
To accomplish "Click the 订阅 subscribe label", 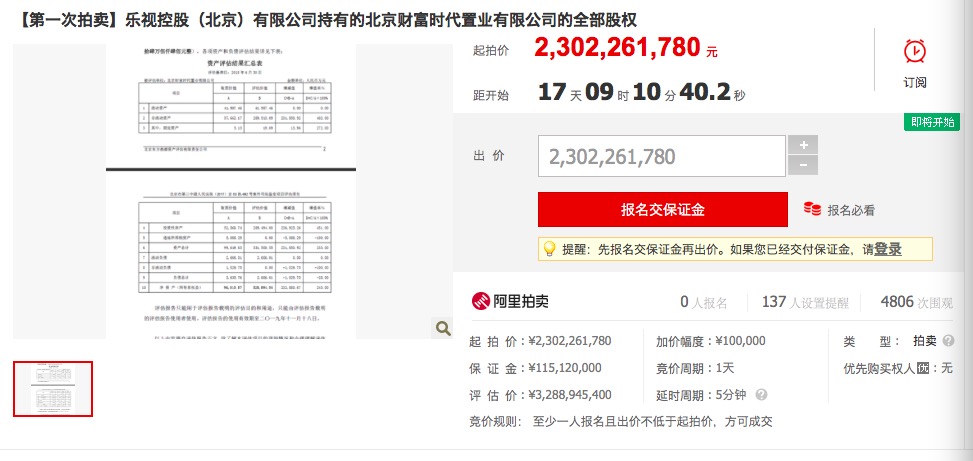I will (x=915, y=83).
